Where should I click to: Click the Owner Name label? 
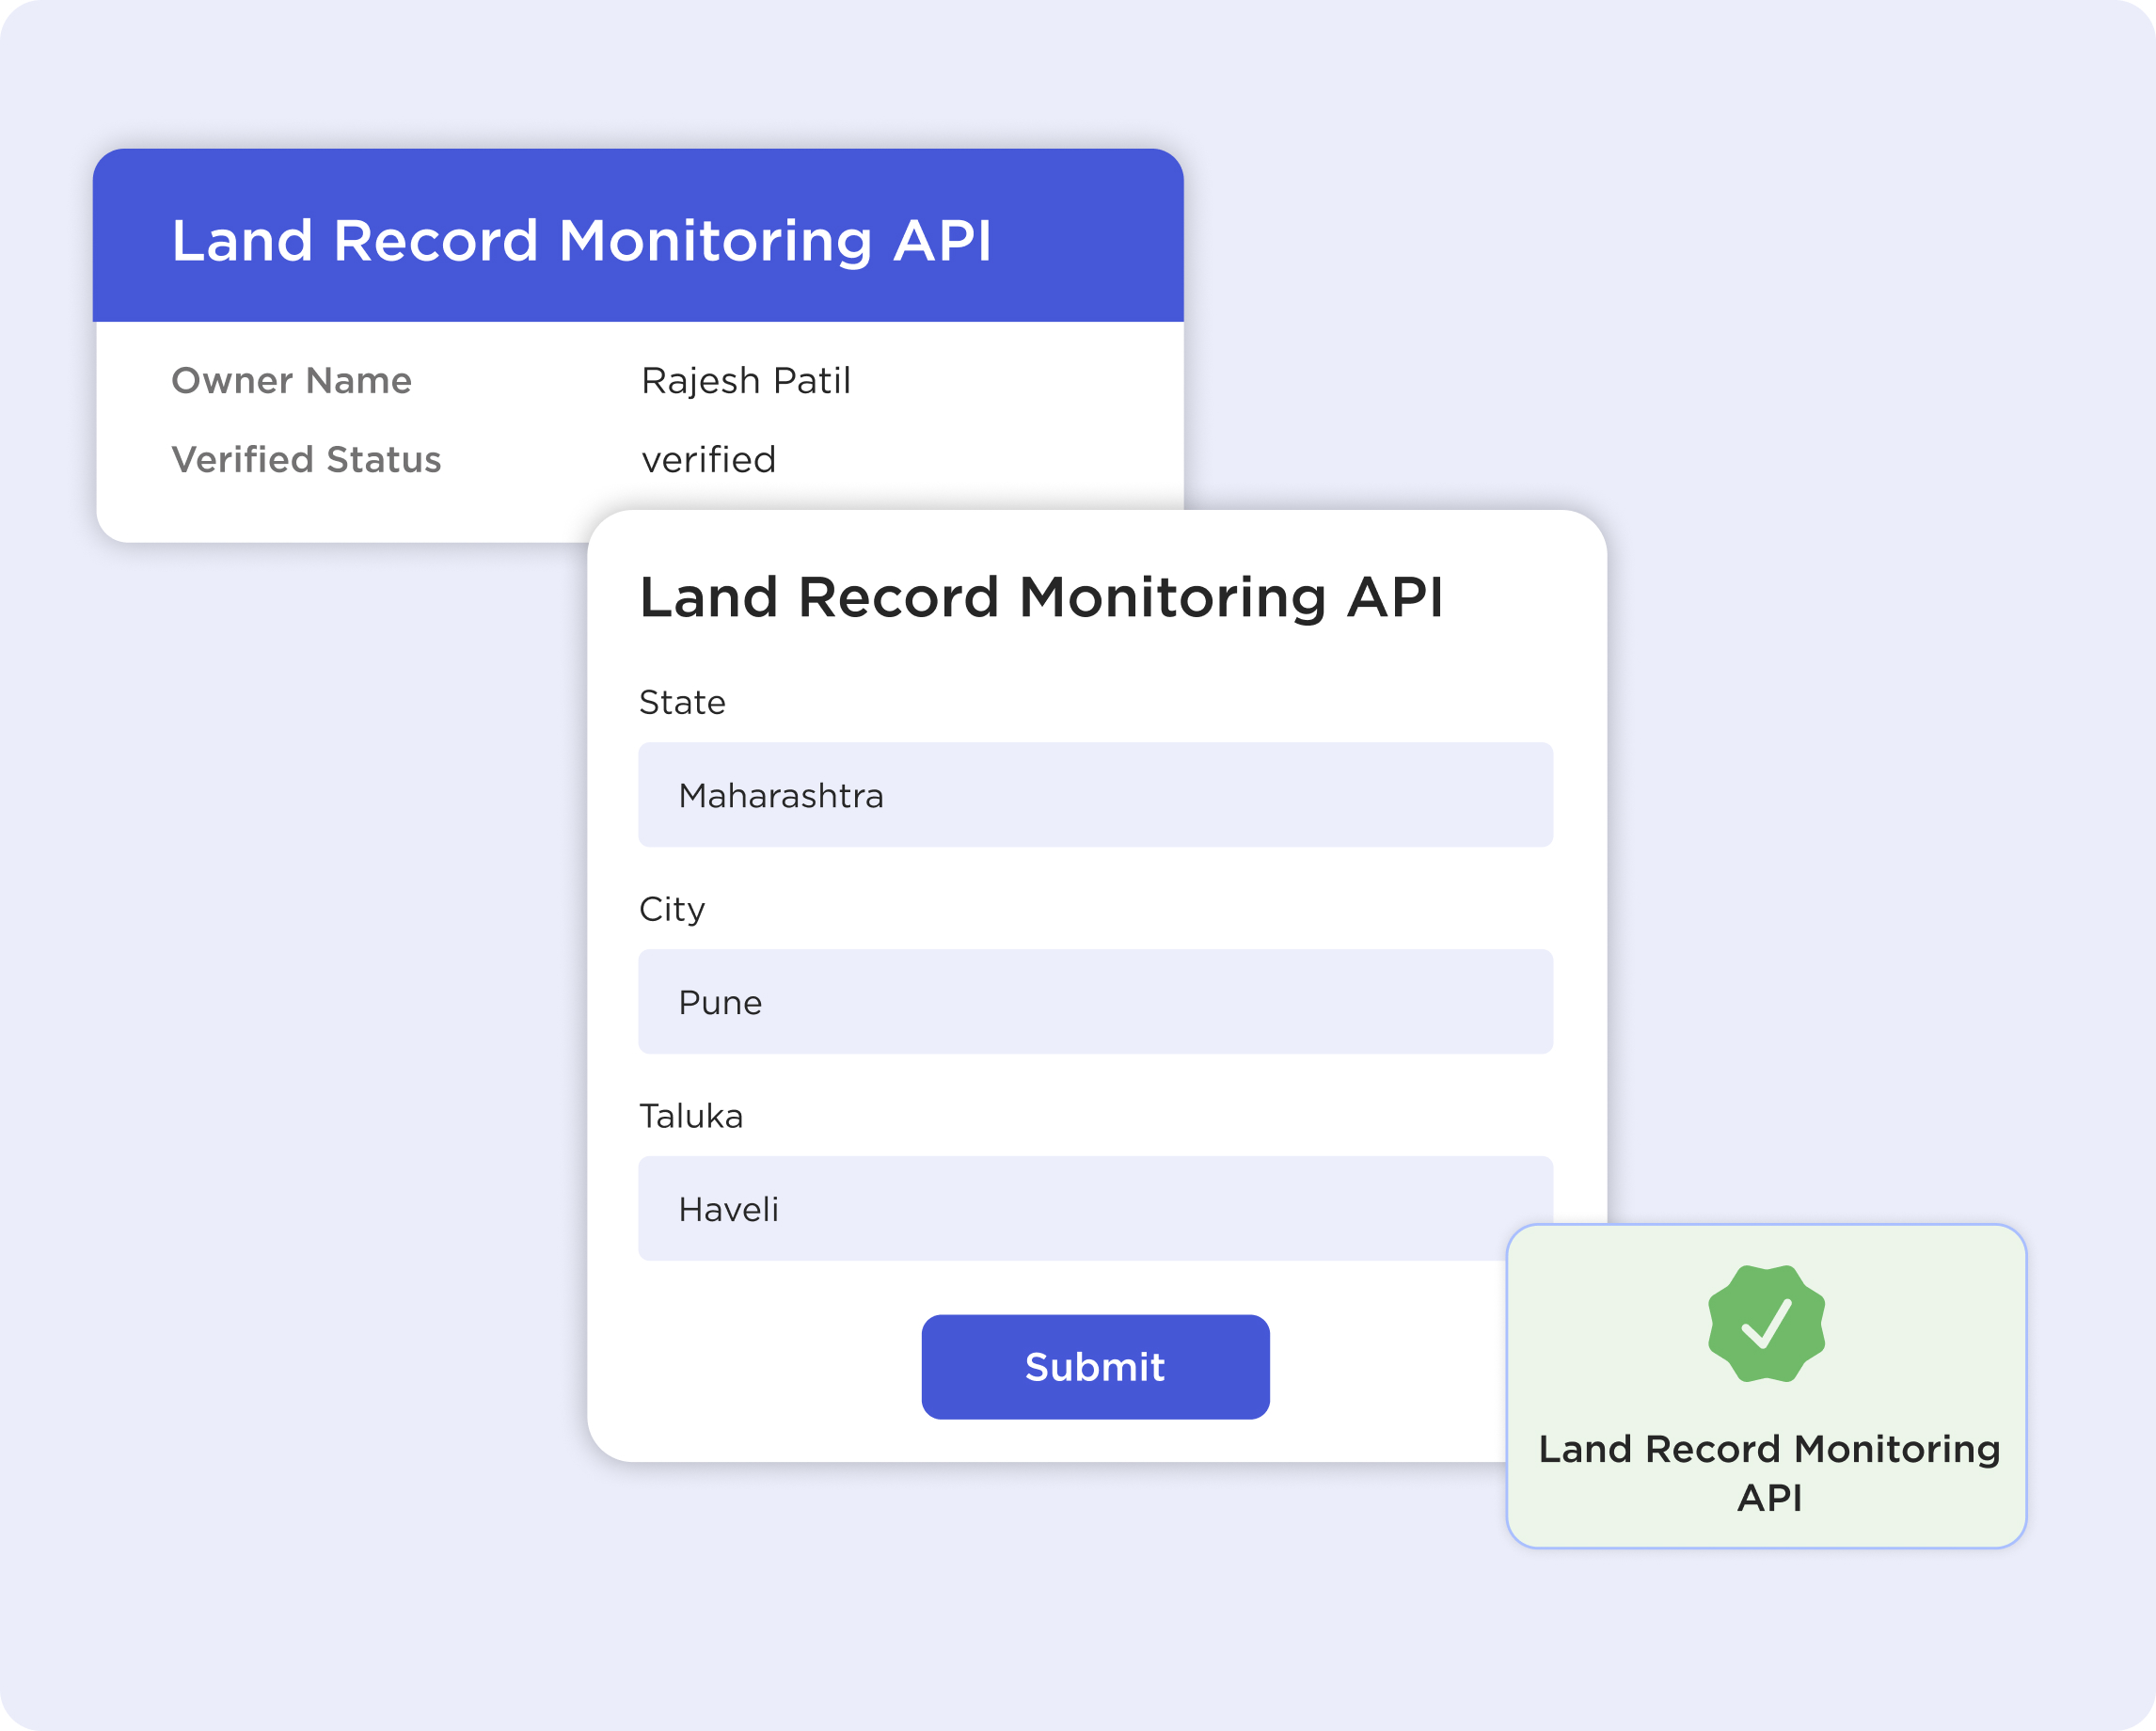pyautogui.click(x=291, y=381)
